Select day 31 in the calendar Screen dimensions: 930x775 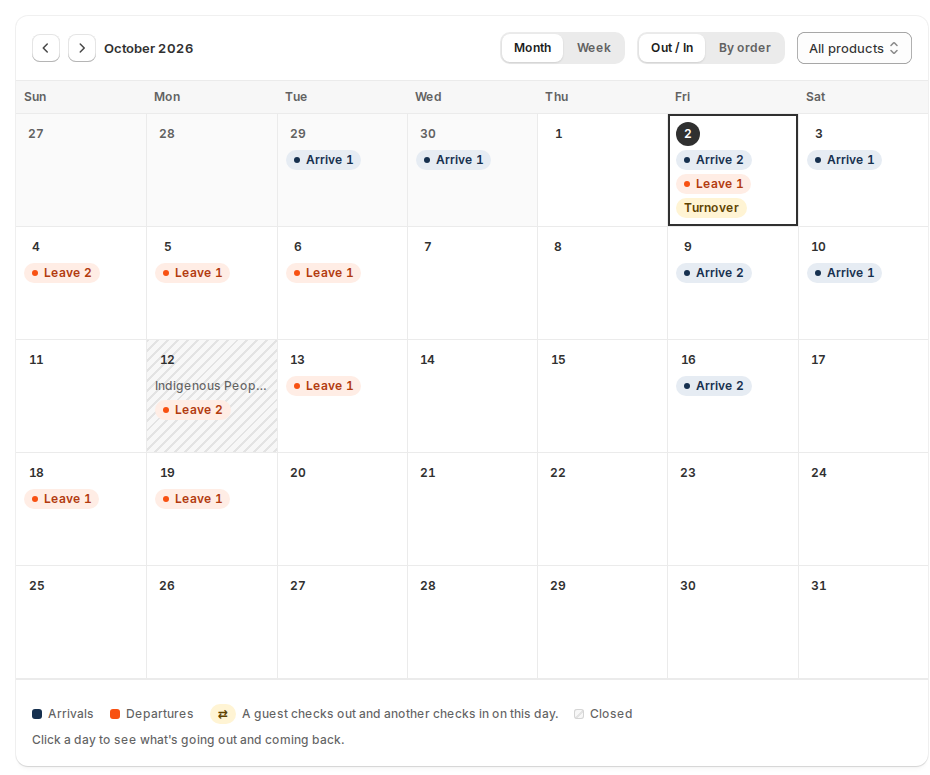click(x=864, y=622)
